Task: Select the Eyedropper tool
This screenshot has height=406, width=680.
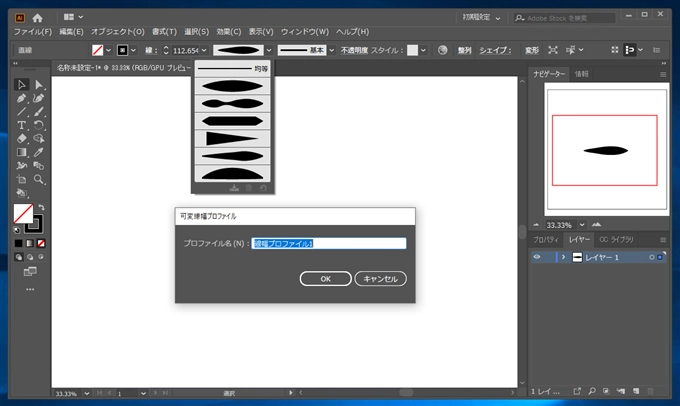Action: coord(39,152)
